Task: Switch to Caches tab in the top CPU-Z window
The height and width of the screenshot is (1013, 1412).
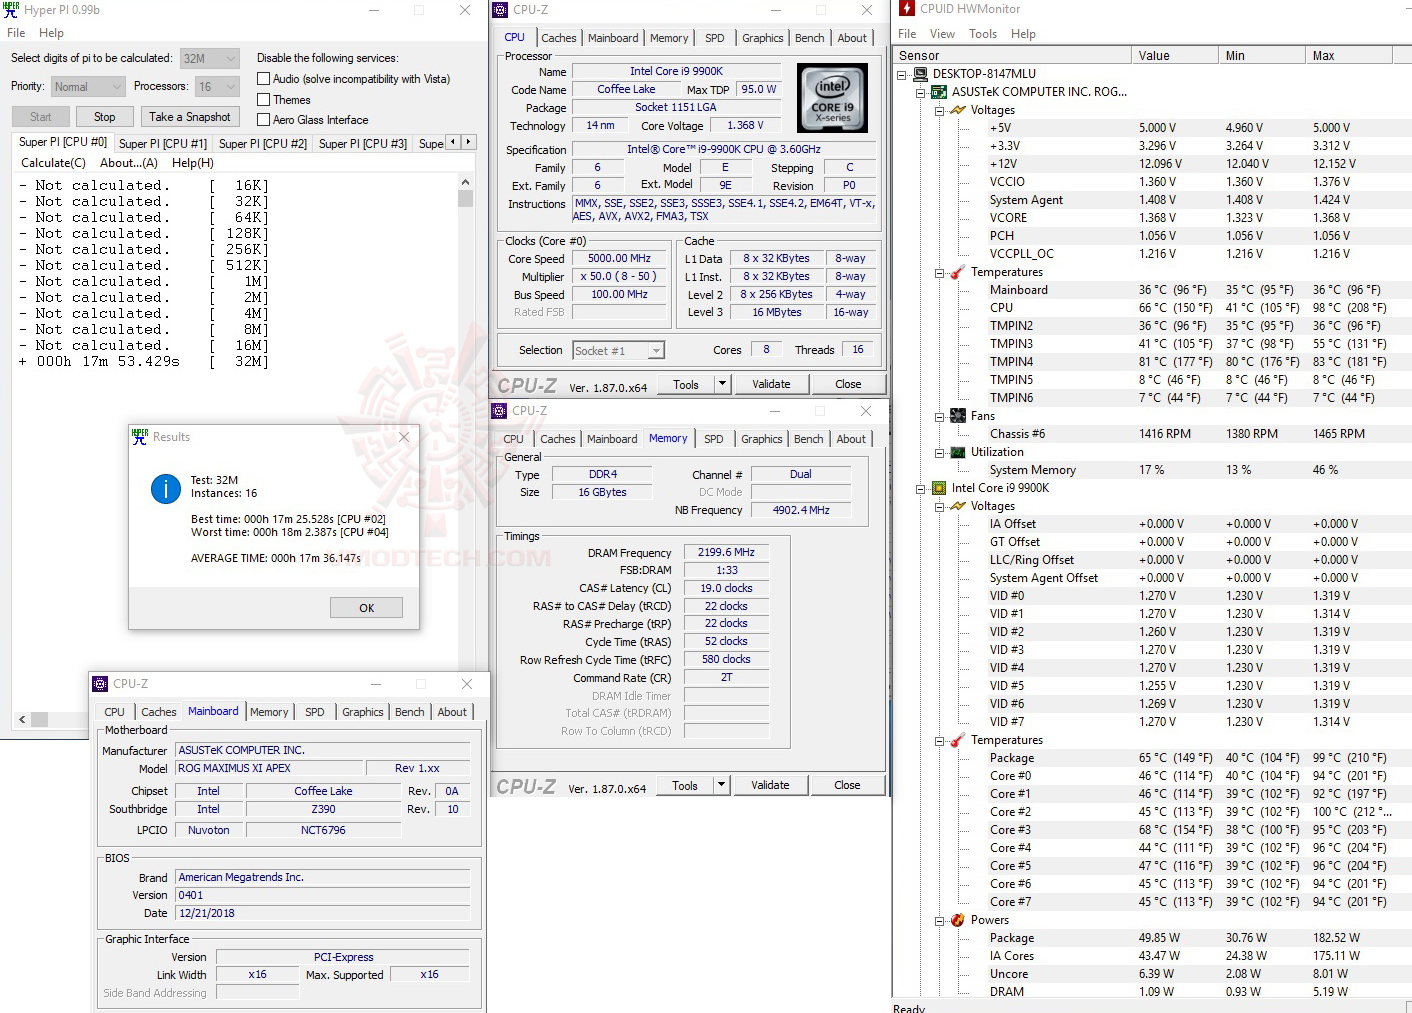Action: tap(559, 38)
